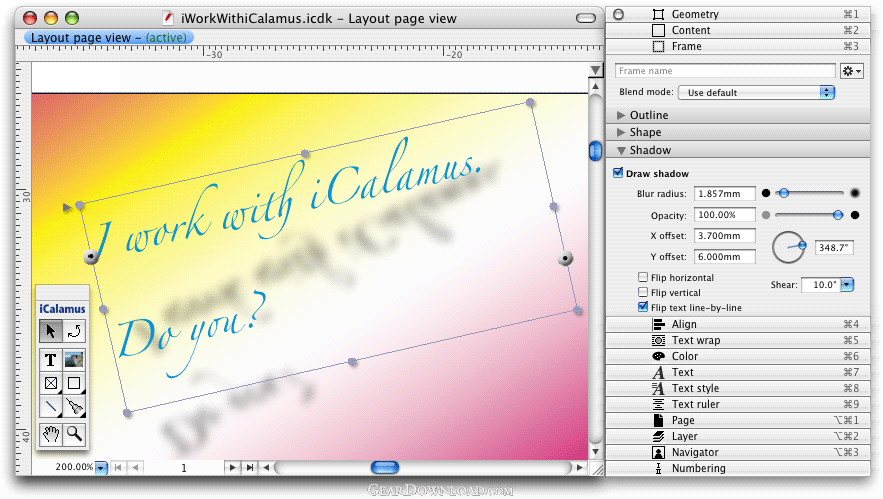Select the rotate tool in iCalamus palette
Screen dimensions: 883x499
tap(74, 331)
